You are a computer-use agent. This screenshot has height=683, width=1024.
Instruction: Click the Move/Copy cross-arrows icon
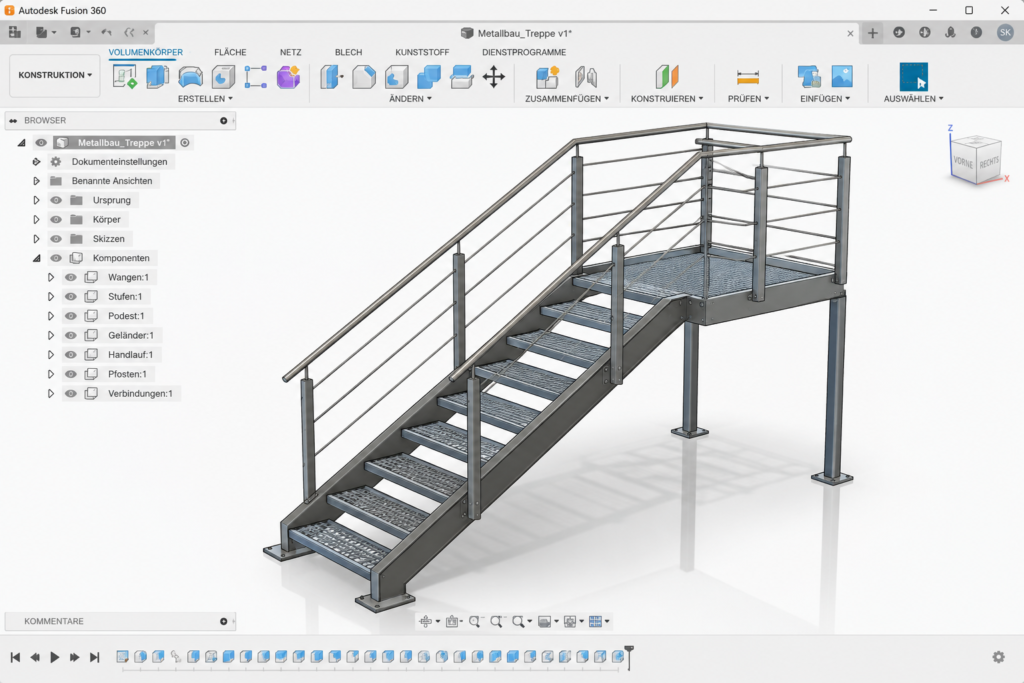(494, 77)
